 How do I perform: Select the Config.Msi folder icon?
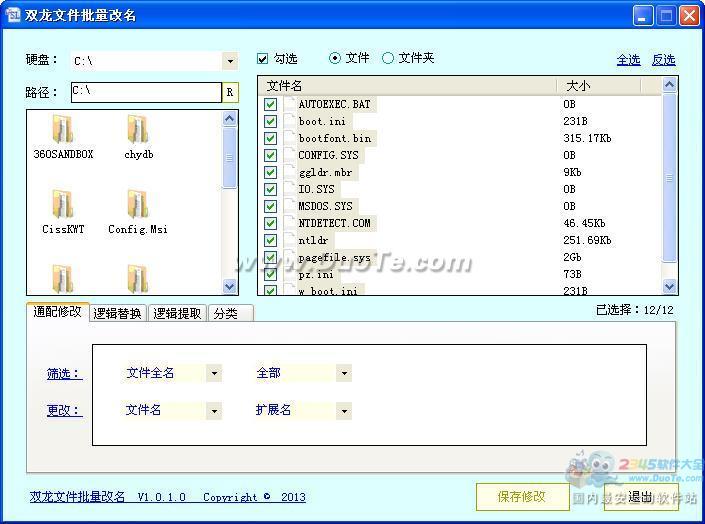[x=138, y=204]
